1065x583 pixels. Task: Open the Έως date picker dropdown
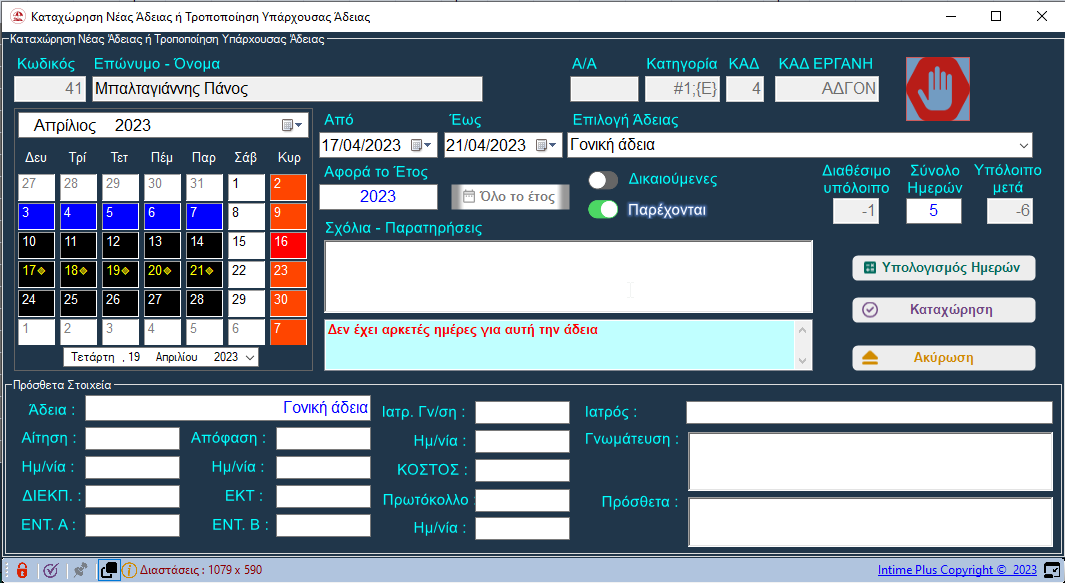(548, 145)
